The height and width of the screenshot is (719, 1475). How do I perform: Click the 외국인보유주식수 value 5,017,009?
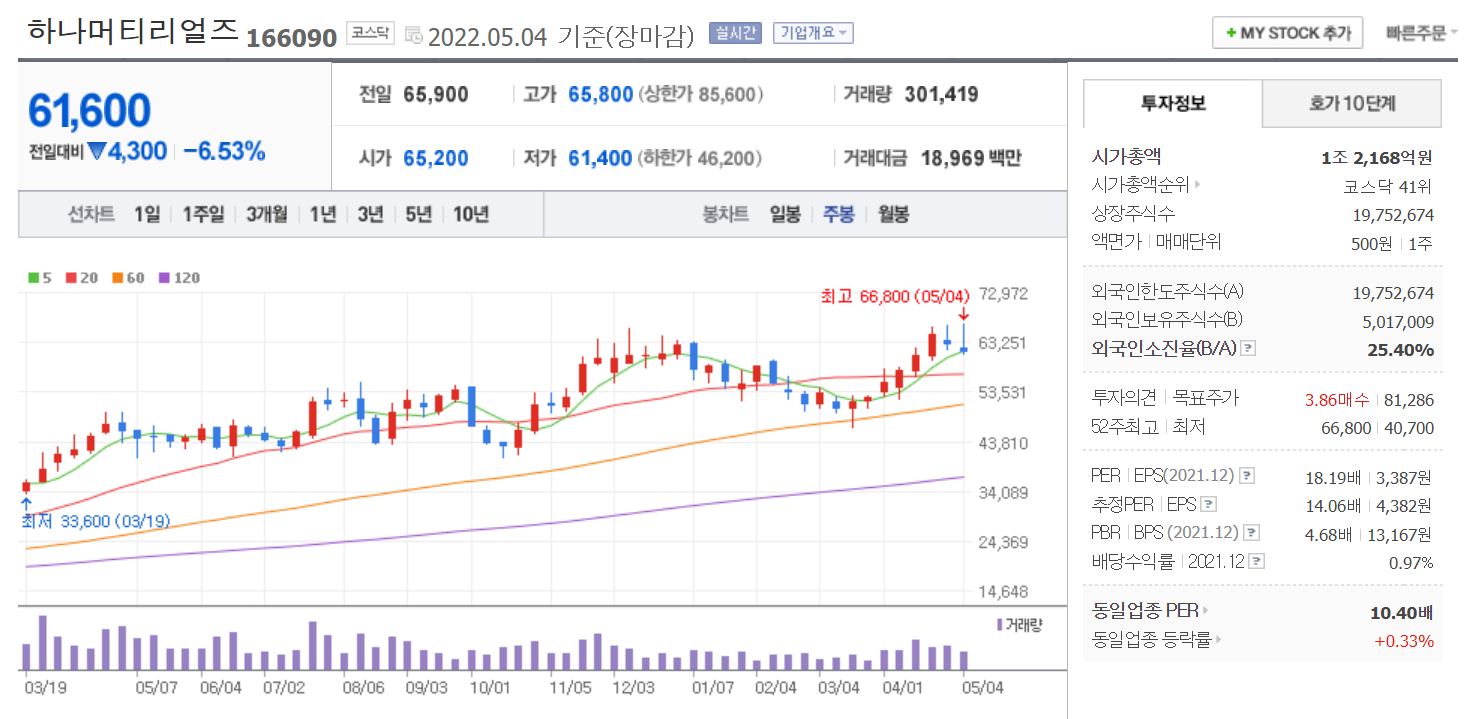[1398, 321]
